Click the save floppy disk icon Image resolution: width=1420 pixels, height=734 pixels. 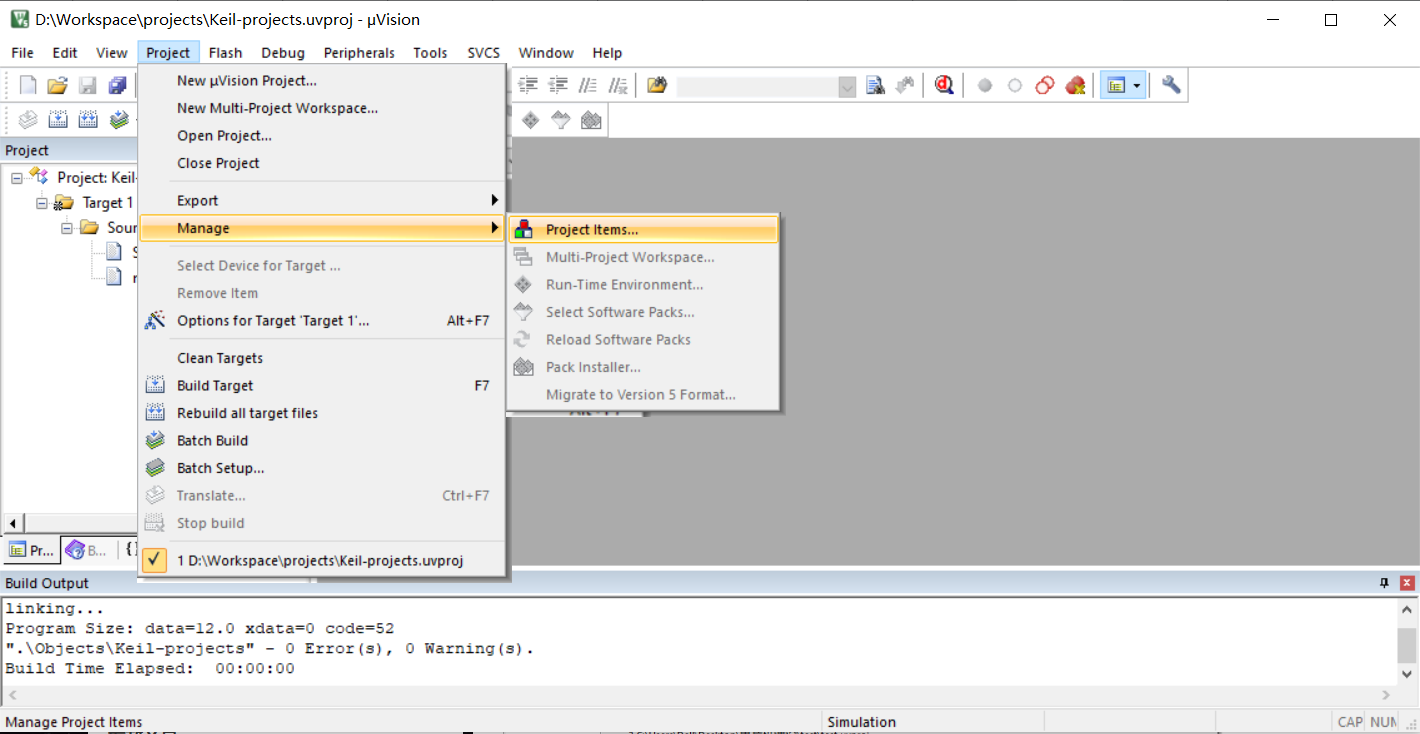[x=88, y=86]
